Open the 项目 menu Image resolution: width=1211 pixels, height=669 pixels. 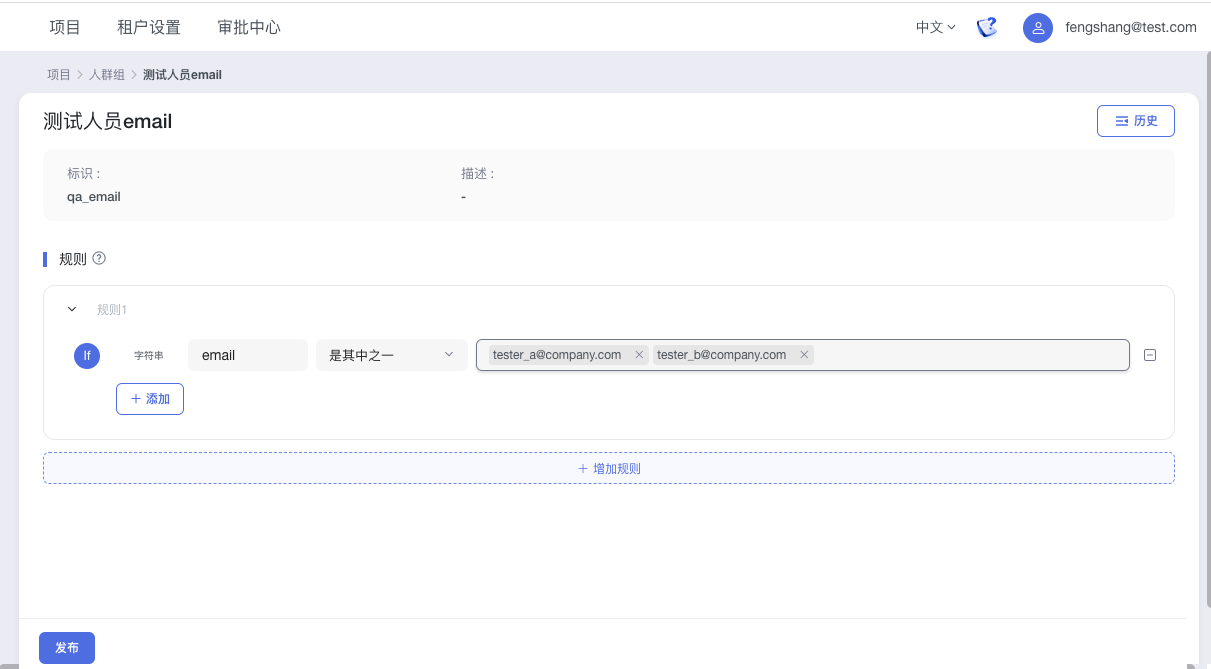[x=65, y=27]
